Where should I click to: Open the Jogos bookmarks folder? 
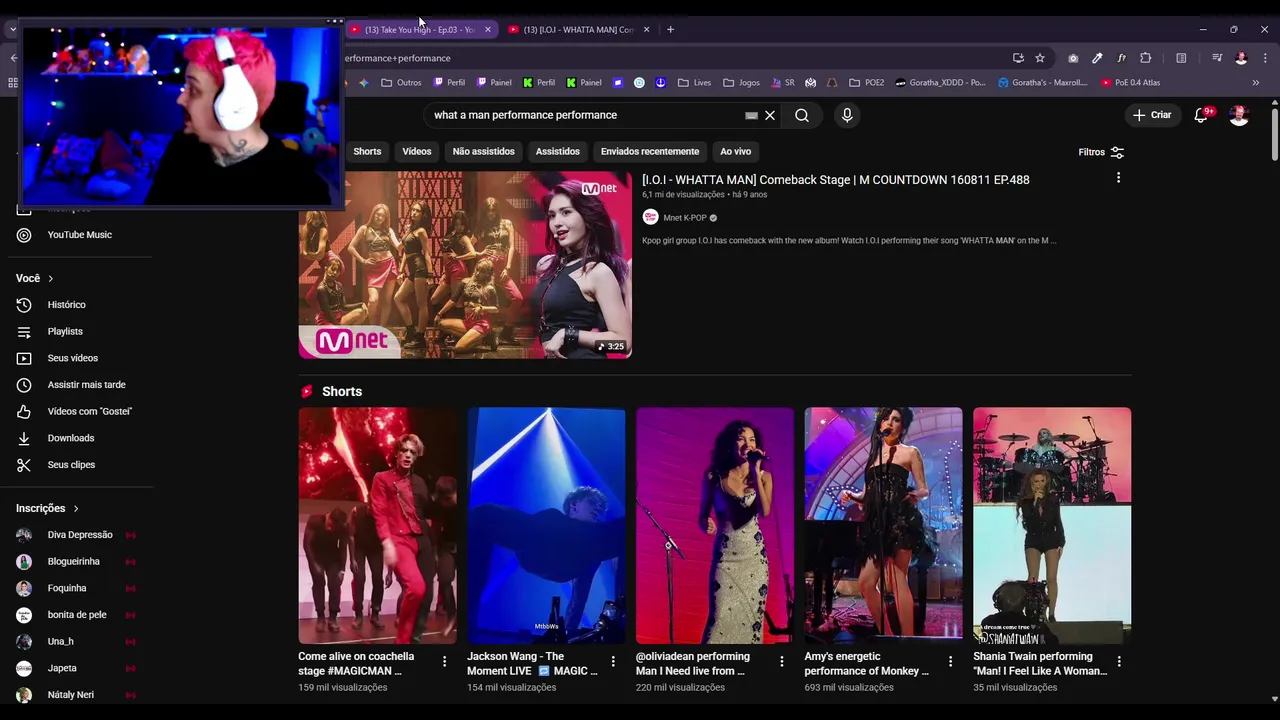point(741,83)
